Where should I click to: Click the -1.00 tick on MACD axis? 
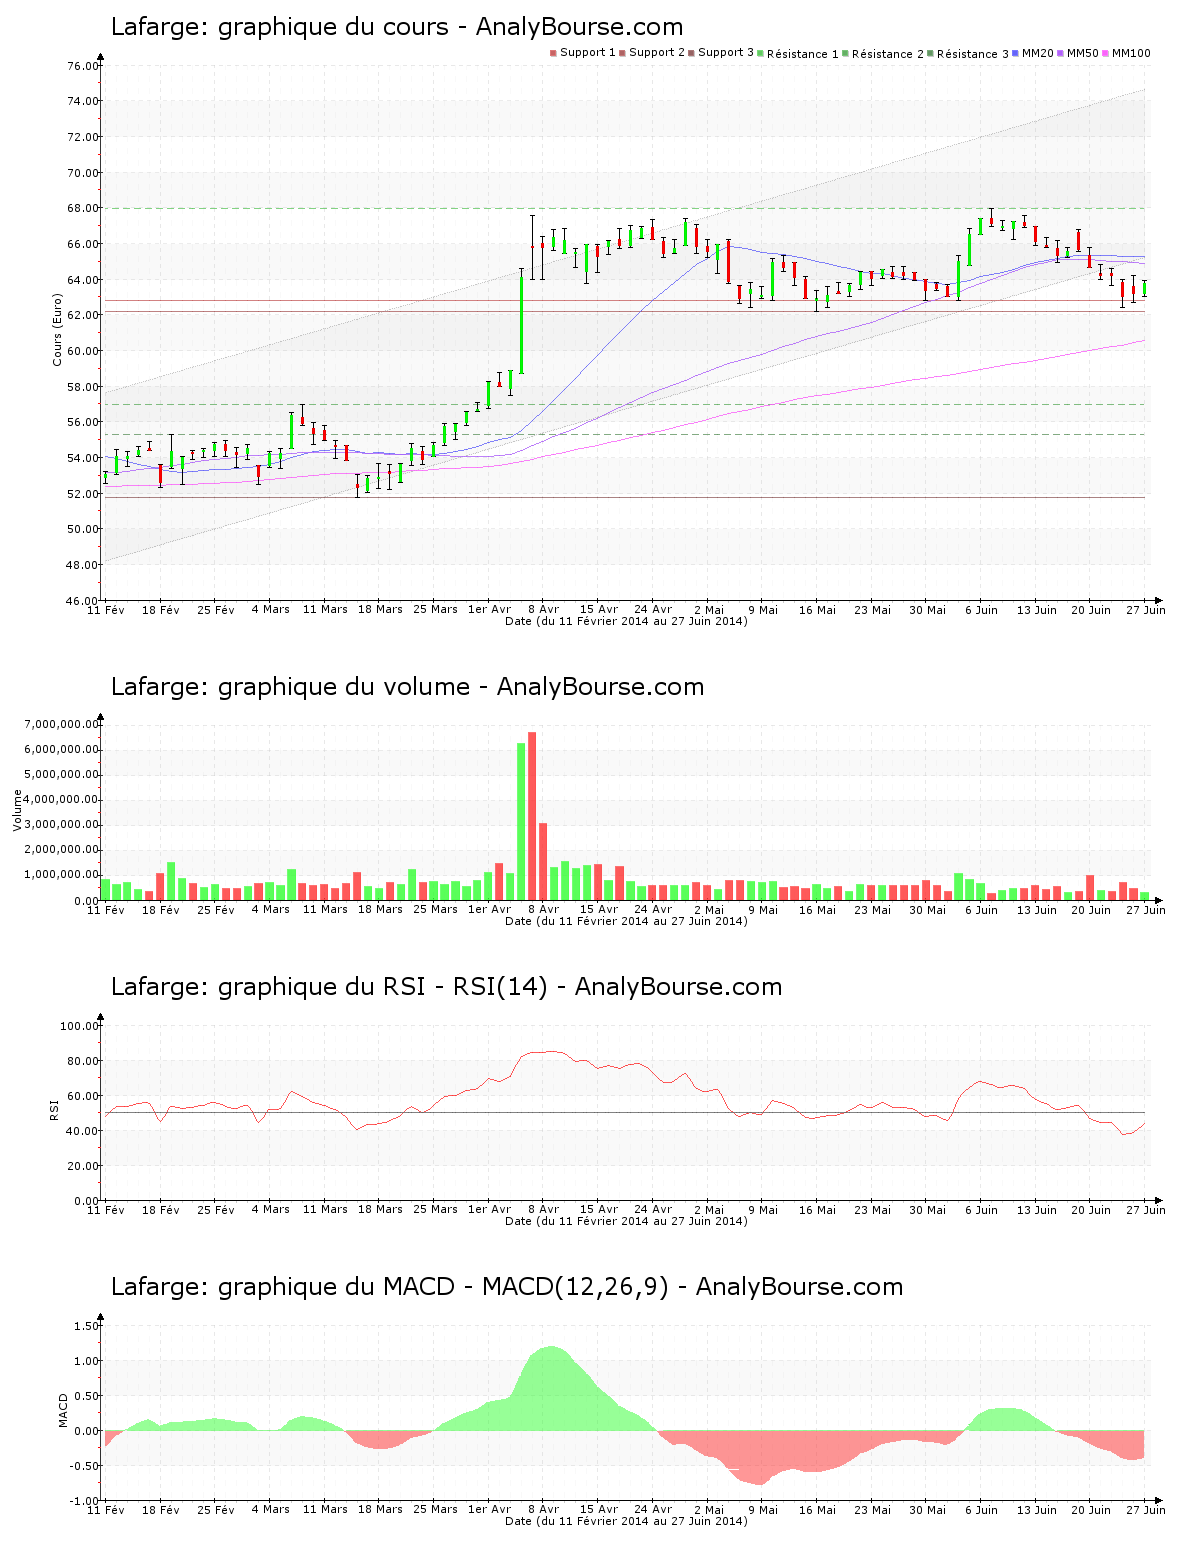tap(84, 1501)
